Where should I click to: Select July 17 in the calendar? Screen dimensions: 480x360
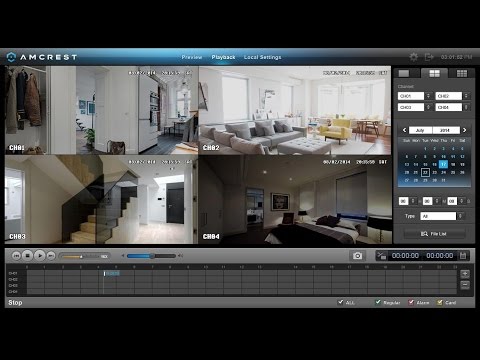[x=443, y=164]
